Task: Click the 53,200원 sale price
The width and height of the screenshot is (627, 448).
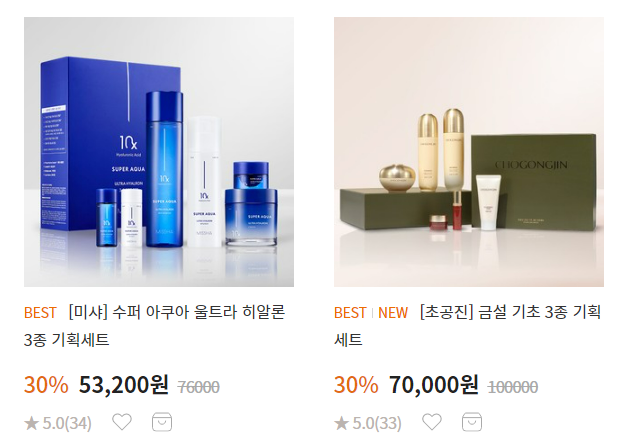Action: [x=124, y=385]
